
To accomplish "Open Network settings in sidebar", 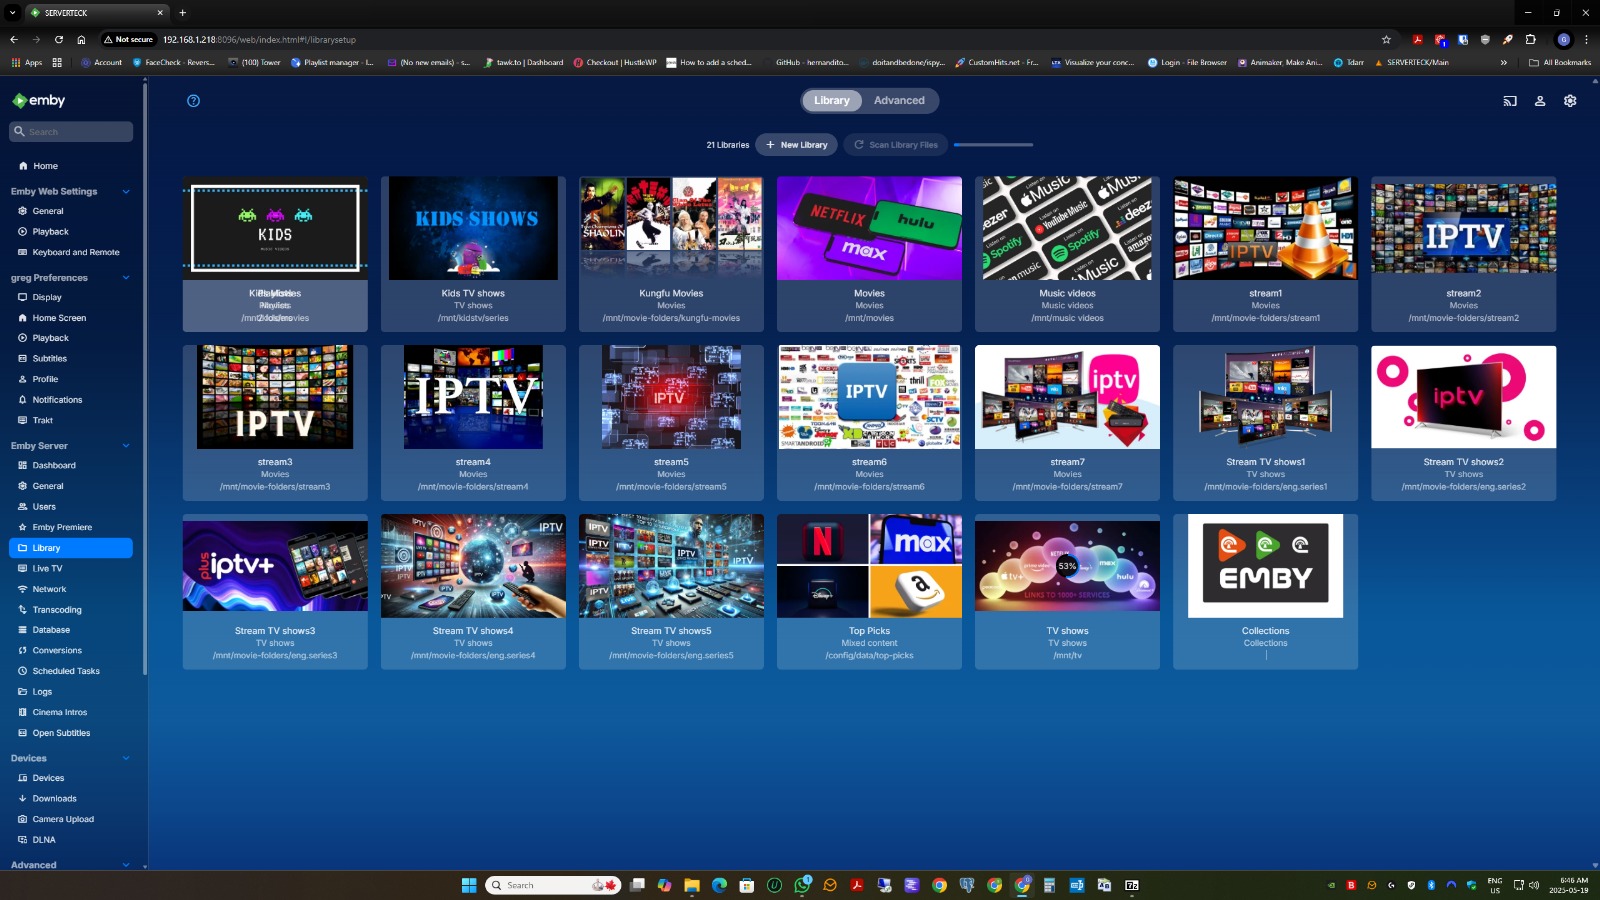I will pyautogui.click(x=71, y=589).
